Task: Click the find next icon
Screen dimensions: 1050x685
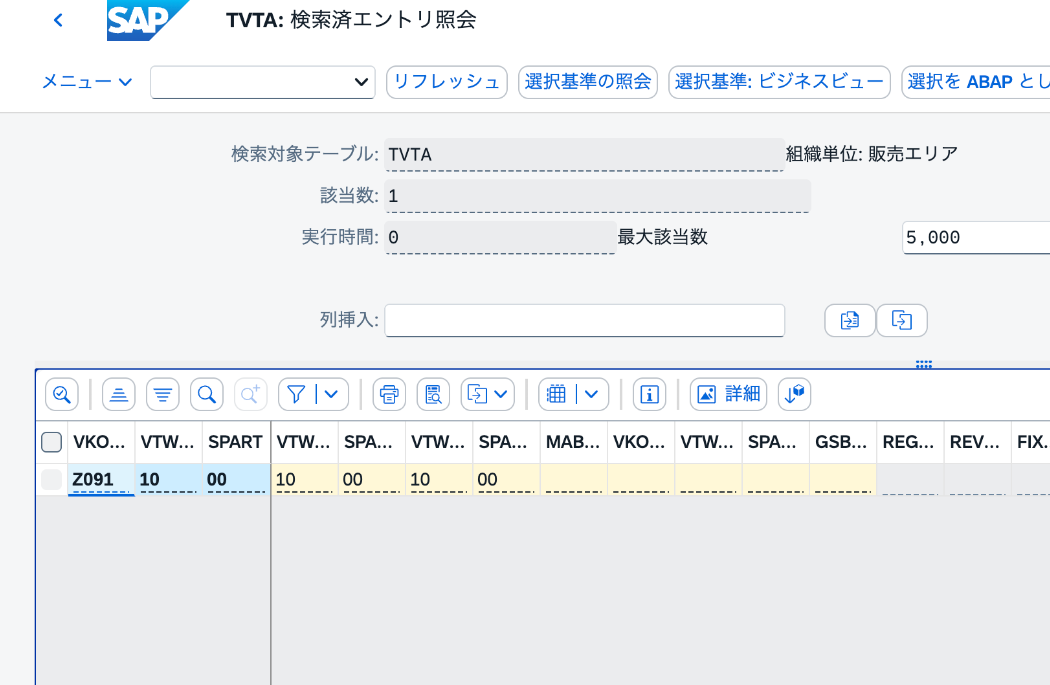Action: (250, 394)
